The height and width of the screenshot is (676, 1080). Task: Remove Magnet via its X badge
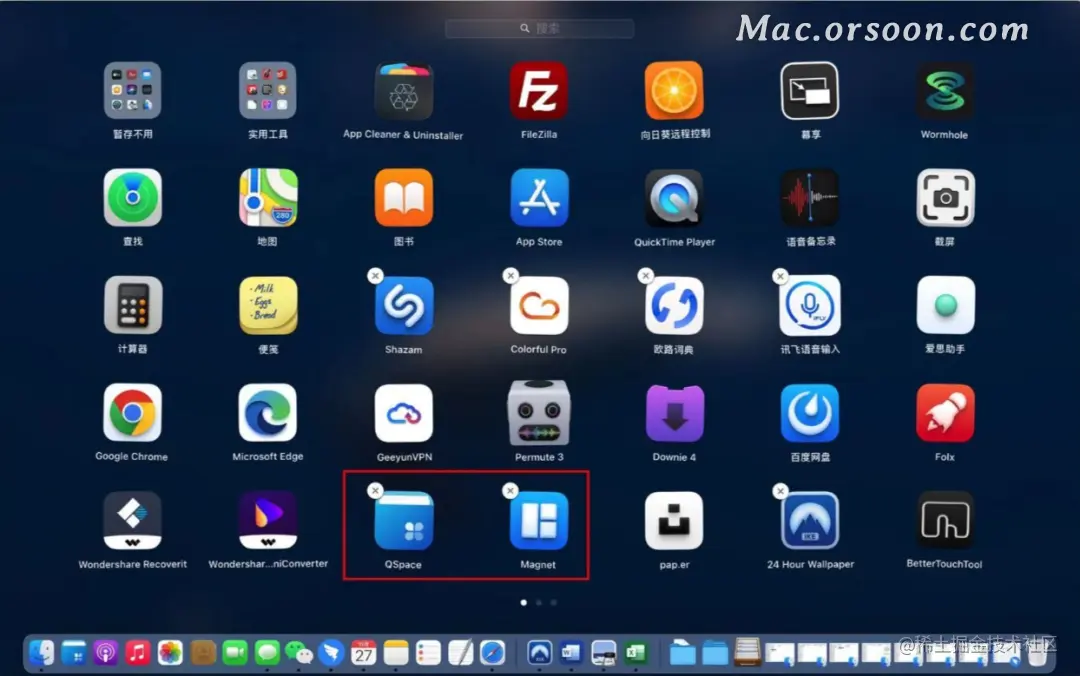[510, 490]
